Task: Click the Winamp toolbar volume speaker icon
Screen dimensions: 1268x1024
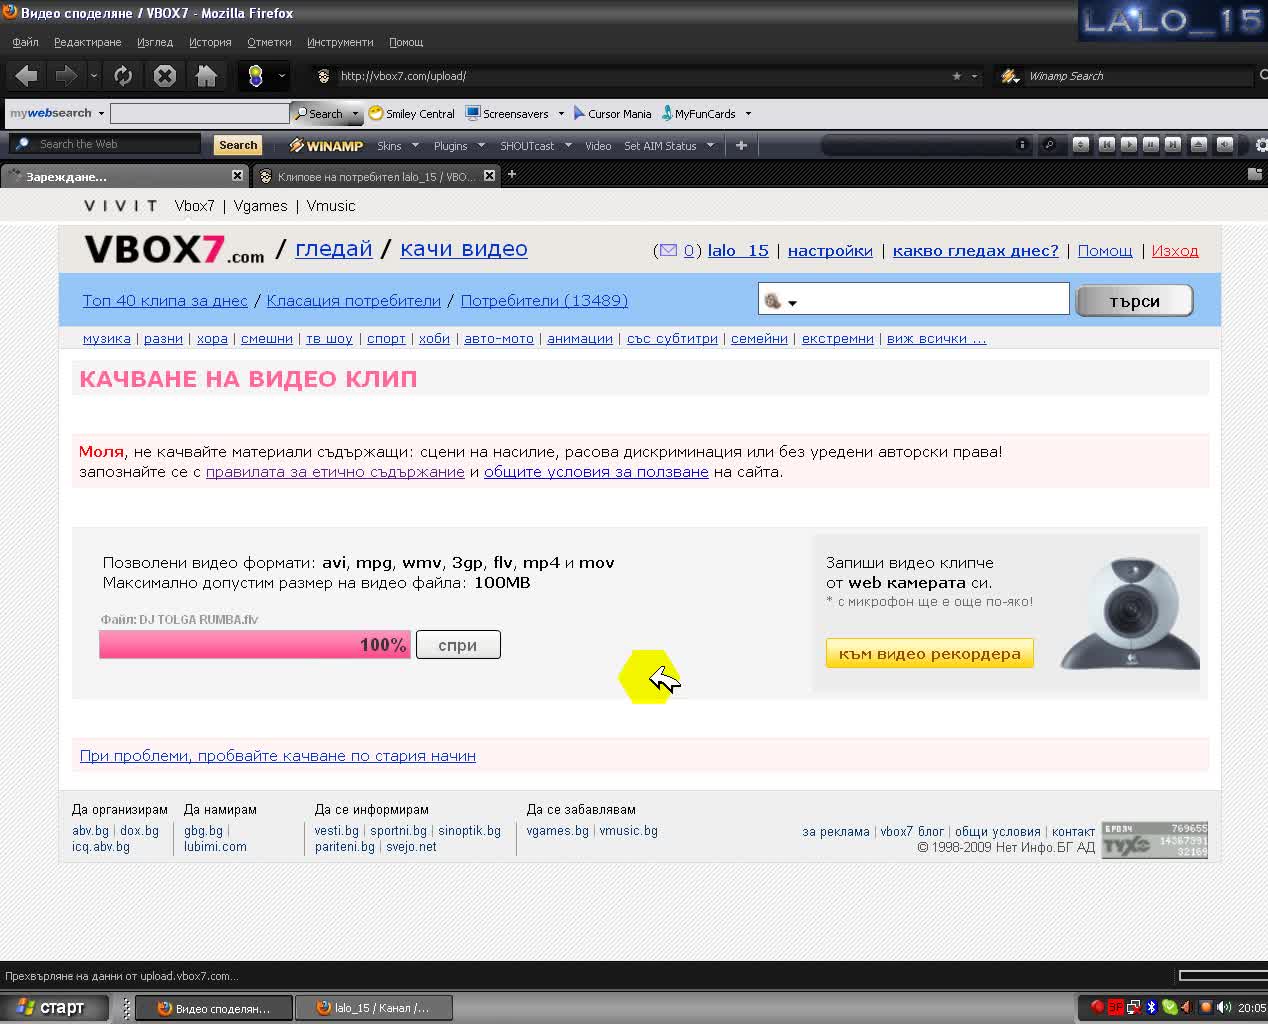Action: pyautogui.click(x=1224, y=145)
